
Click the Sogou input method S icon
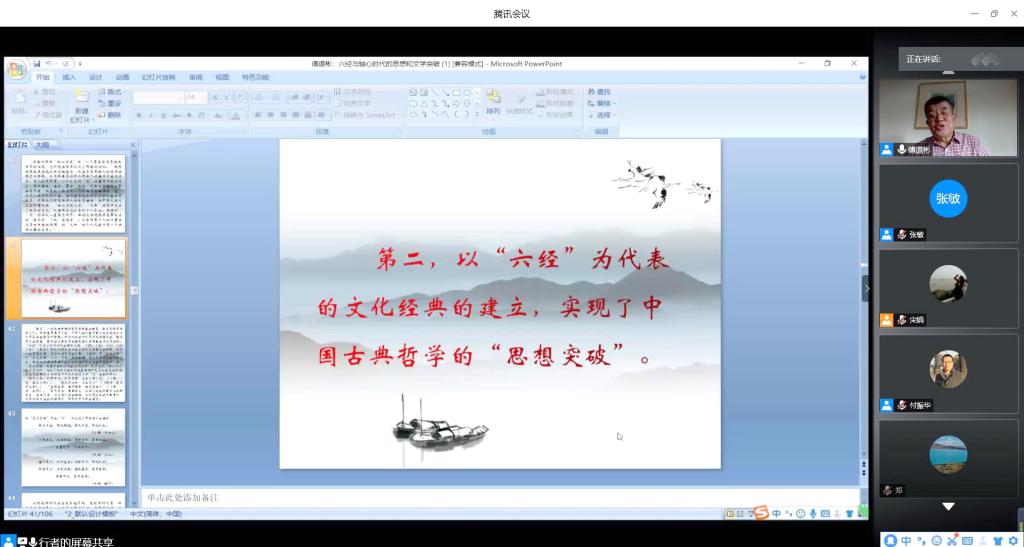click(762, 513)
